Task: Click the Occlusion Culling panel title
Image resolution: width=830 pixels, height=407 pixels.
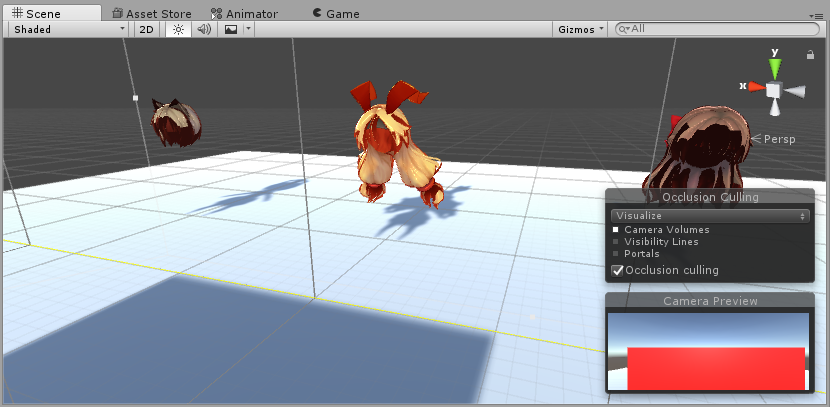Action: [710, 197]
